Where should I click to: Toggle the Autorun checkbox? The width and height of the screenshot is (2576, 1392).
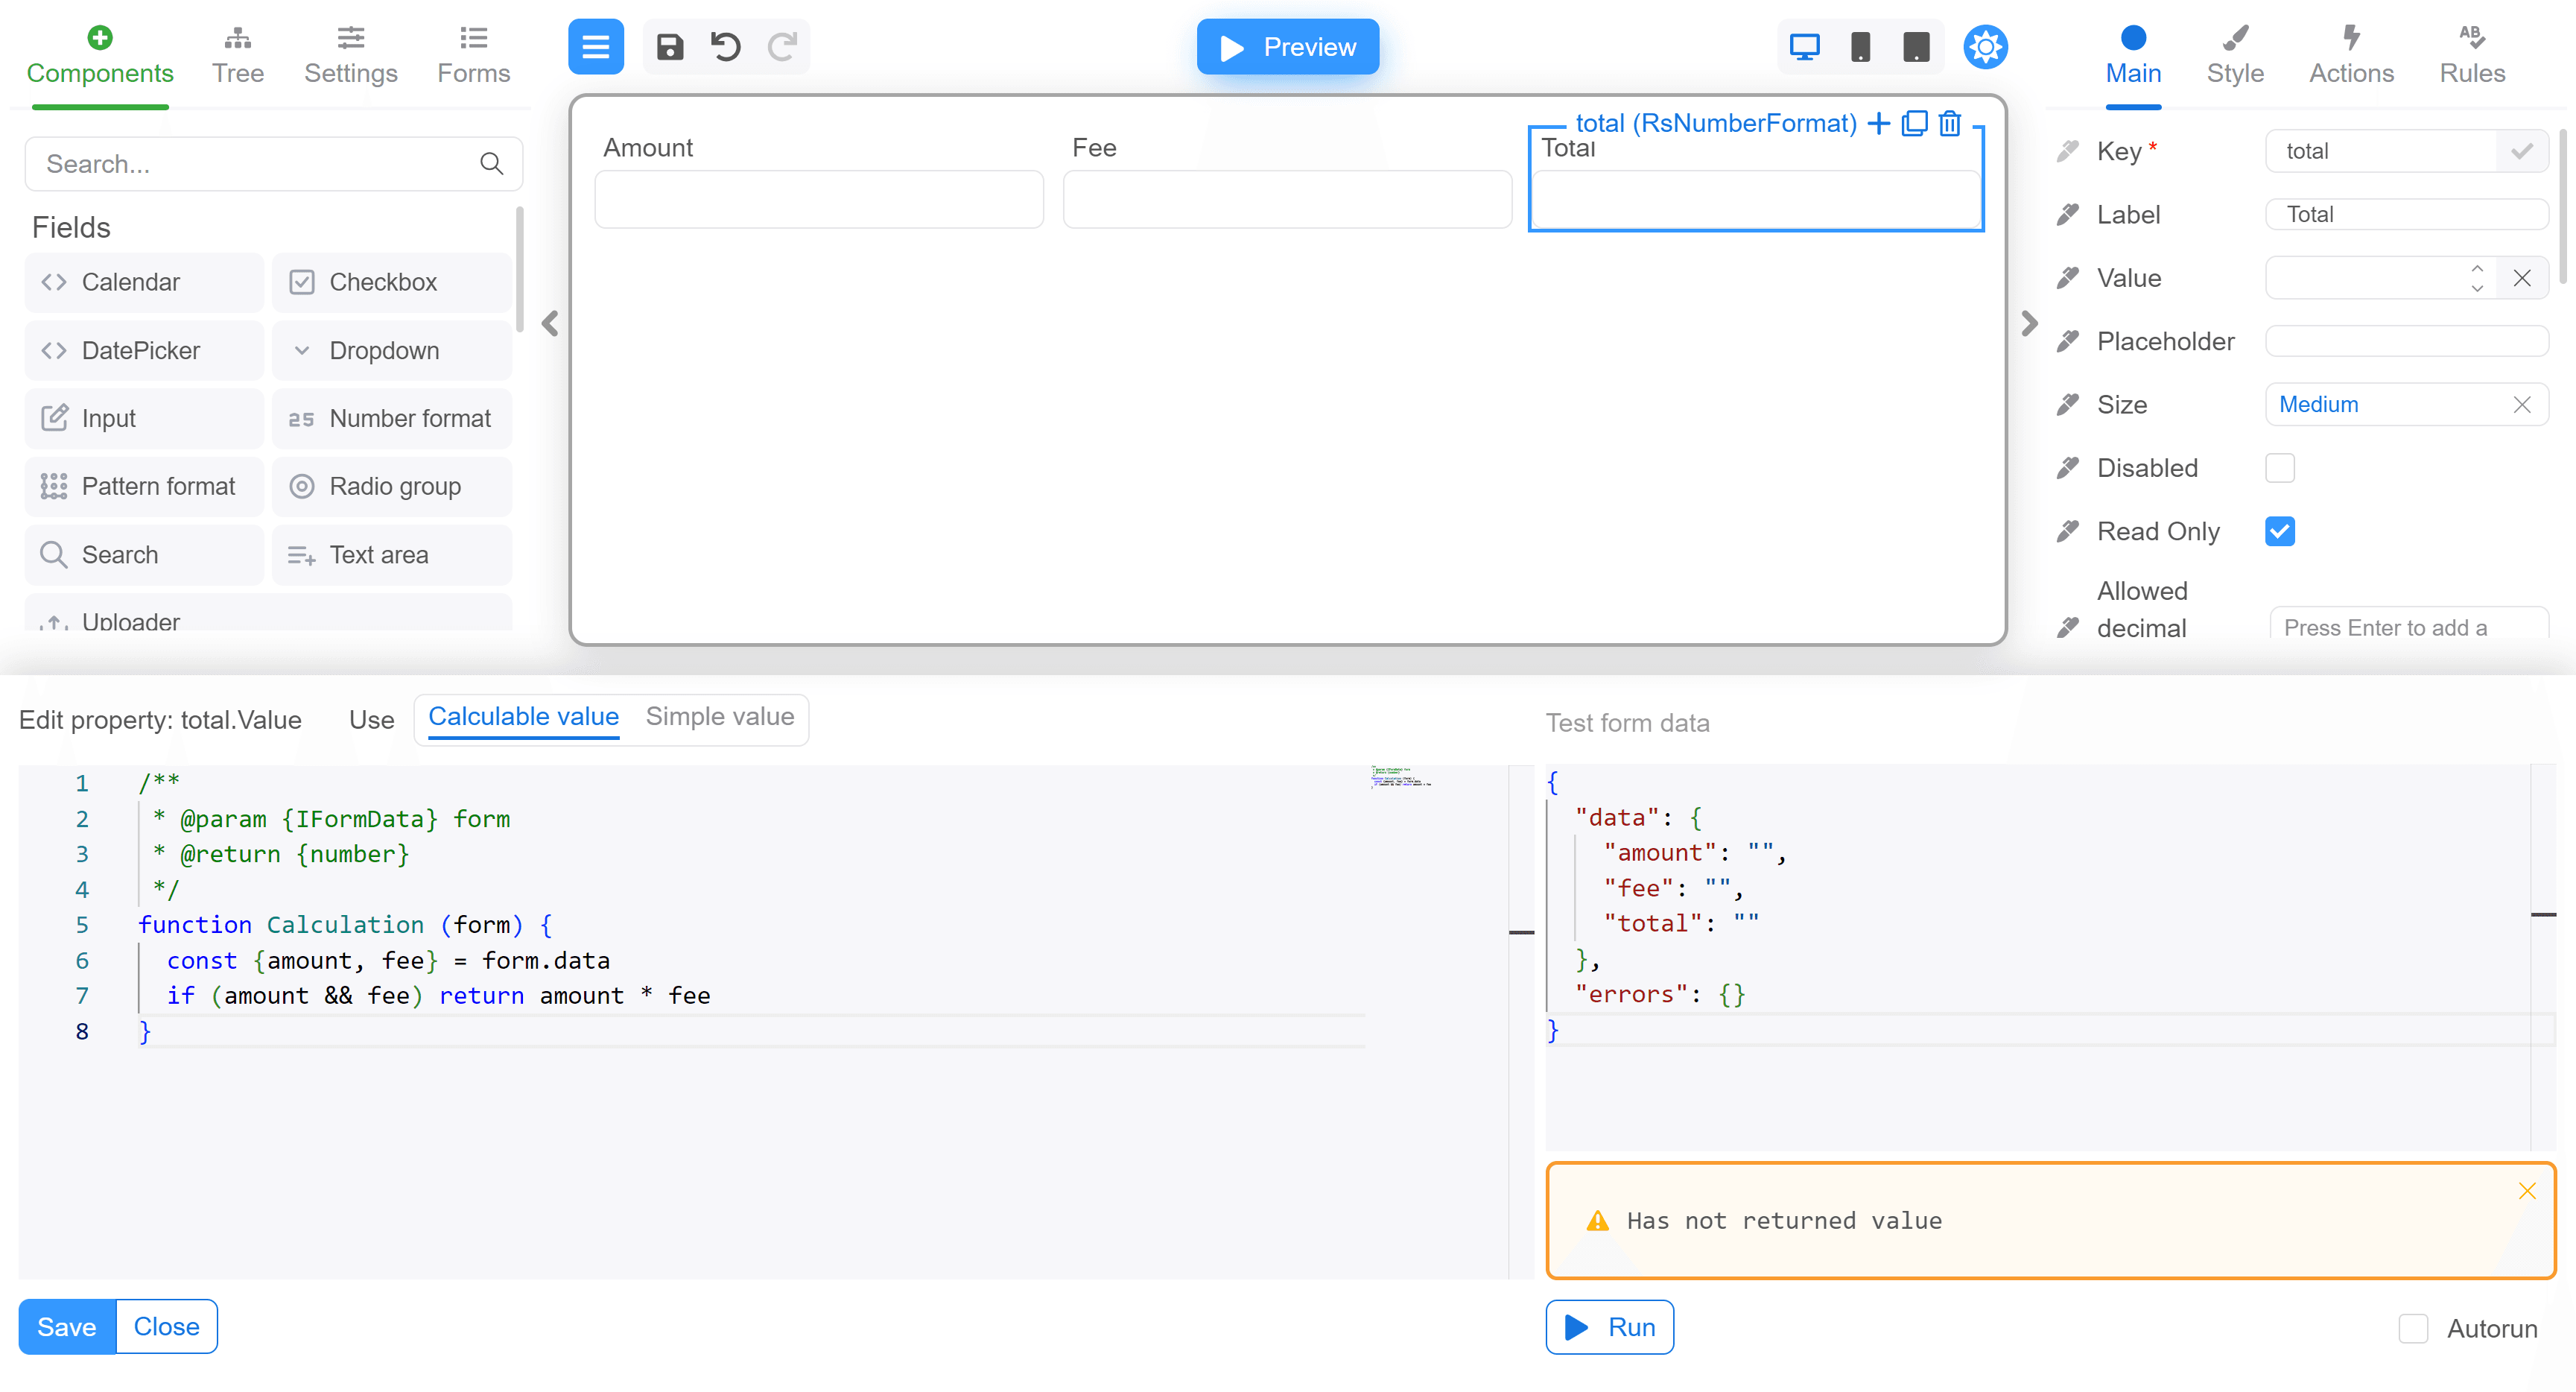click(2413, 1328)
